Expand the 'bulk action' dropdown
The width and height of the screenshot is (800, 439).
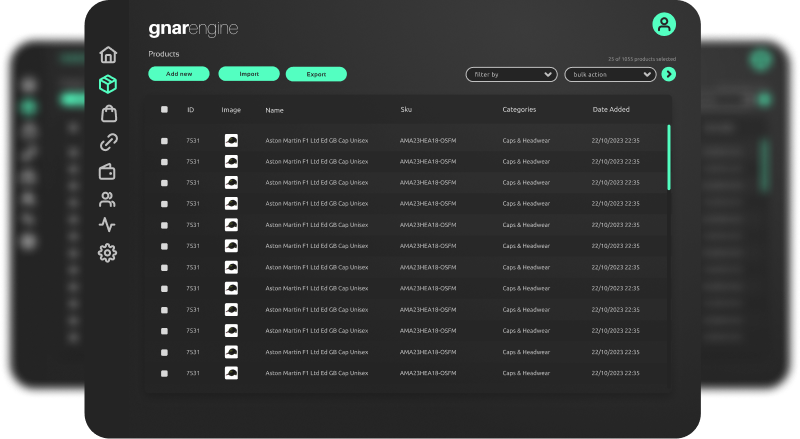coord(610,74)
